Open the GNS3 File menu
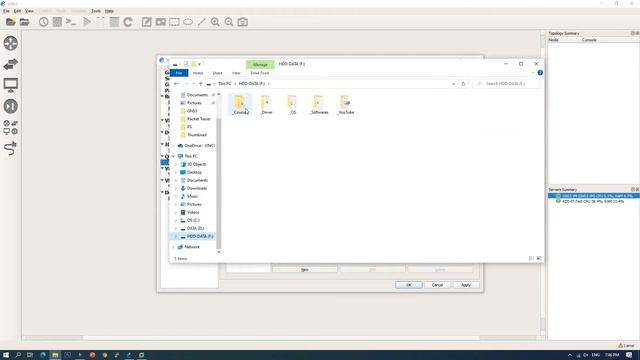The height and width of the screenshot is (360, 640). click(6, 11)
